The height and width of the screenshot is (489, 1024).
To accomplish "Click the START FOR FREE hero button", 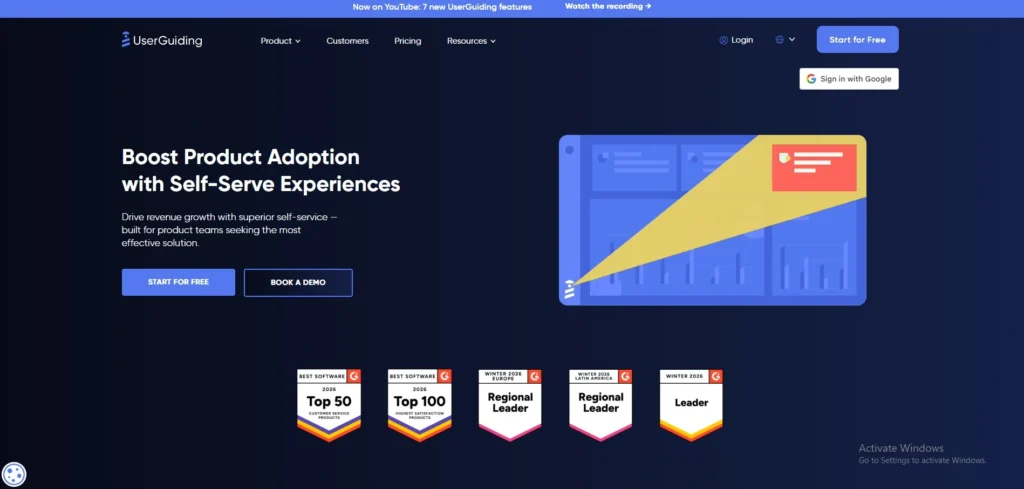I will pos(178,282).
